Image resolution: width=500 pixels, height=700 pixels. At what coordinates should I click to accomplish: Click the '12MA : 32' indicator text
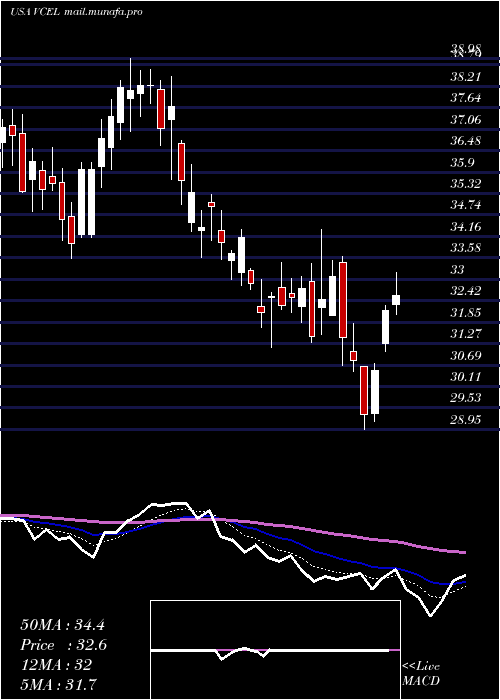(56, 665)
